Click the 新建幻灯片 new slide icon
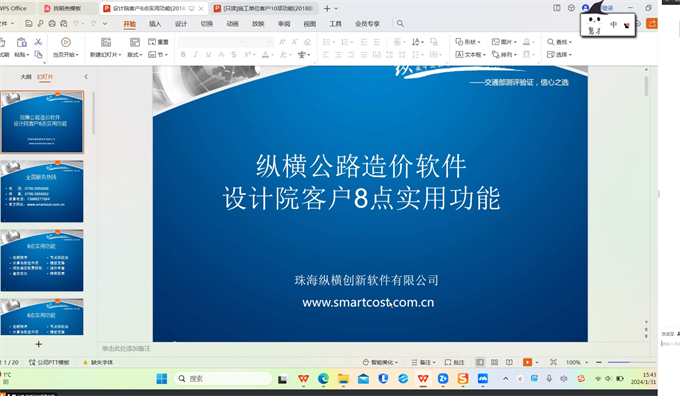Viewport: 680px width, 396px height. pos(106,42)
